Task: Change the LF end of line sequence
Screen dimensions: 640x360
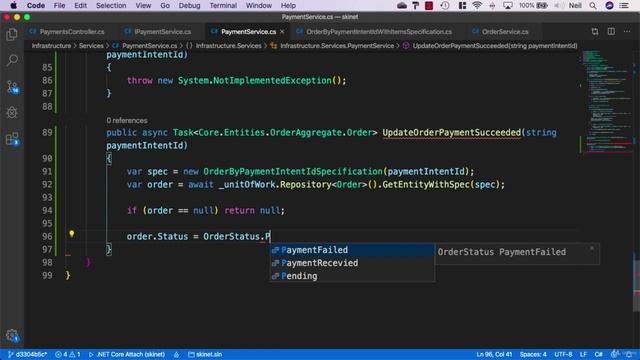Action: click(583, 354)
